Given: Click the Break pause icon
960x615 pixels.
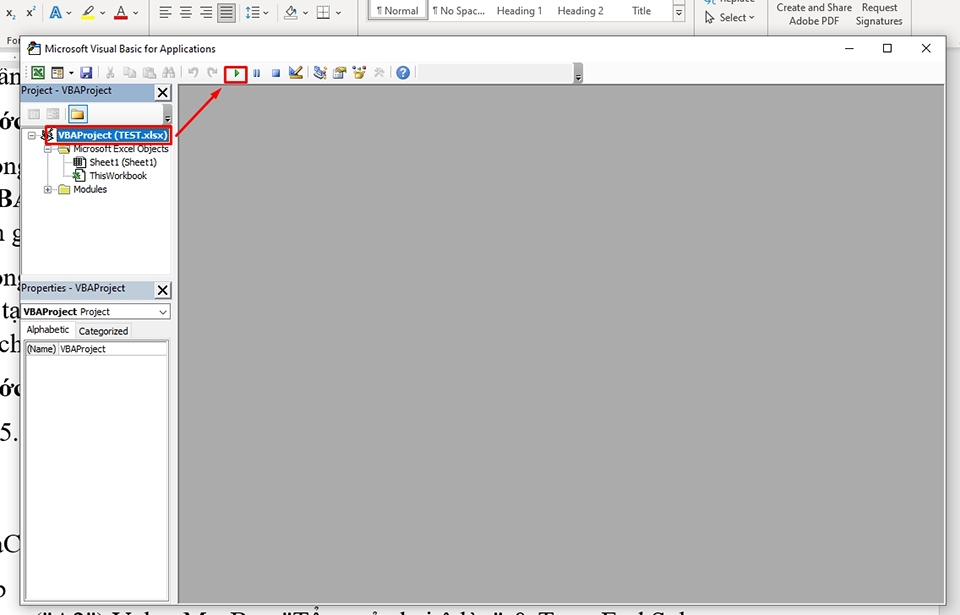Looking at the screenshot, I should (x=257, y=73).
